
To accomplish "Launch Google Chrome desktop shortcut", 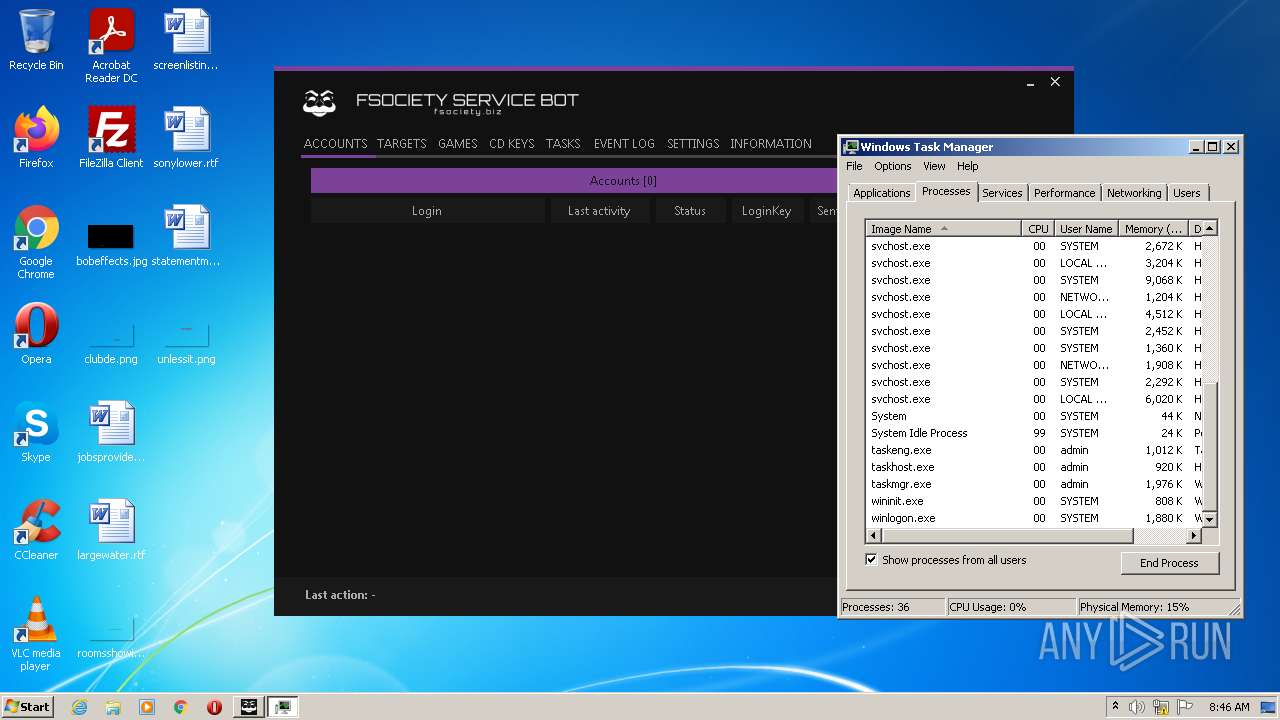I will click(36, 243).
